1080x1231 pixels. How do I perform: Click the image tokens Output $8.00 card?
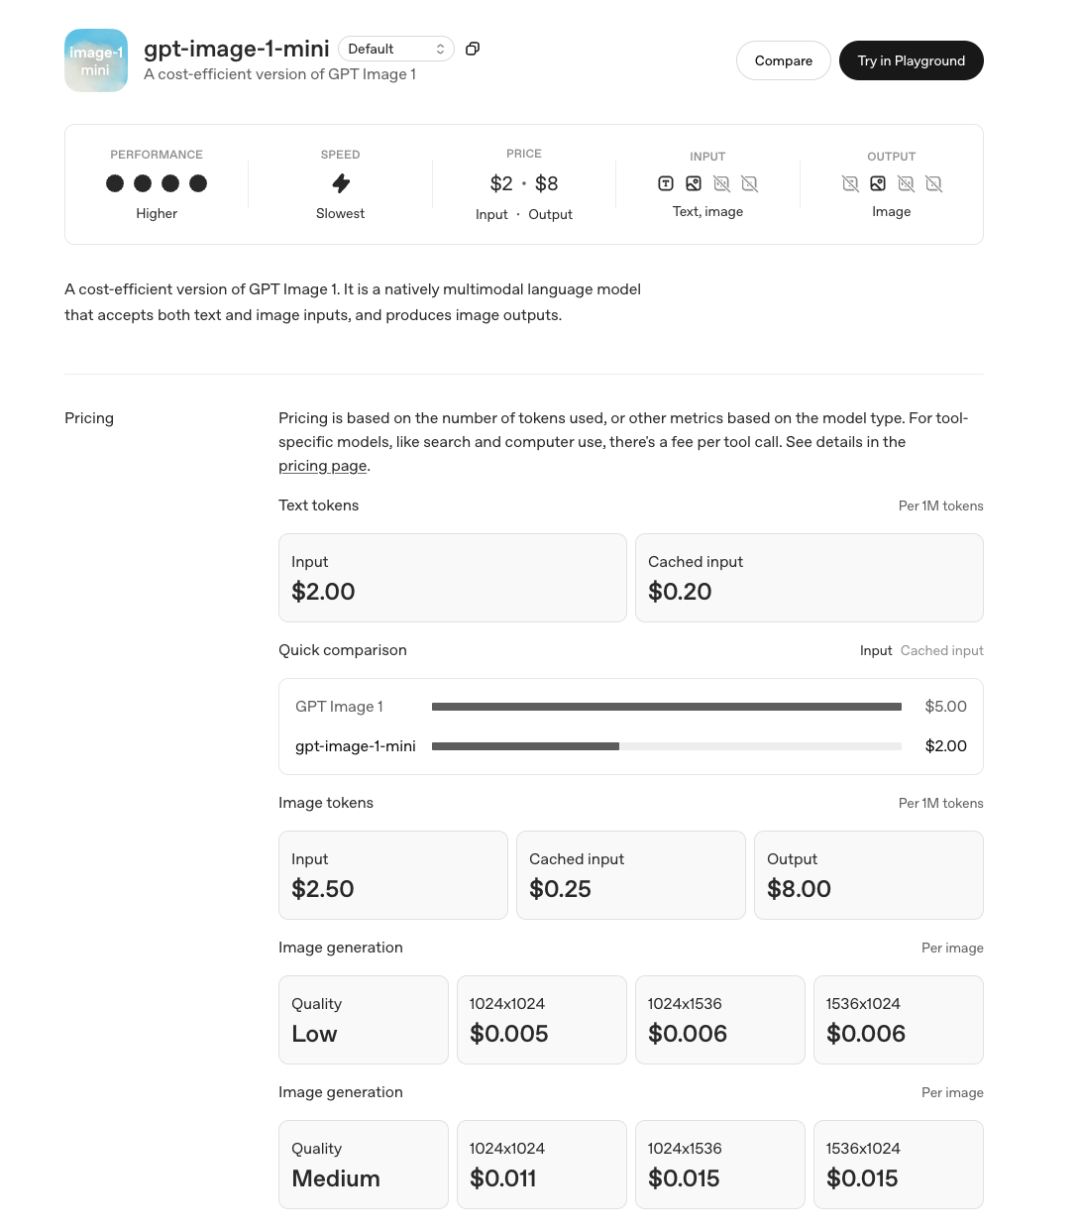click(868, 875)
